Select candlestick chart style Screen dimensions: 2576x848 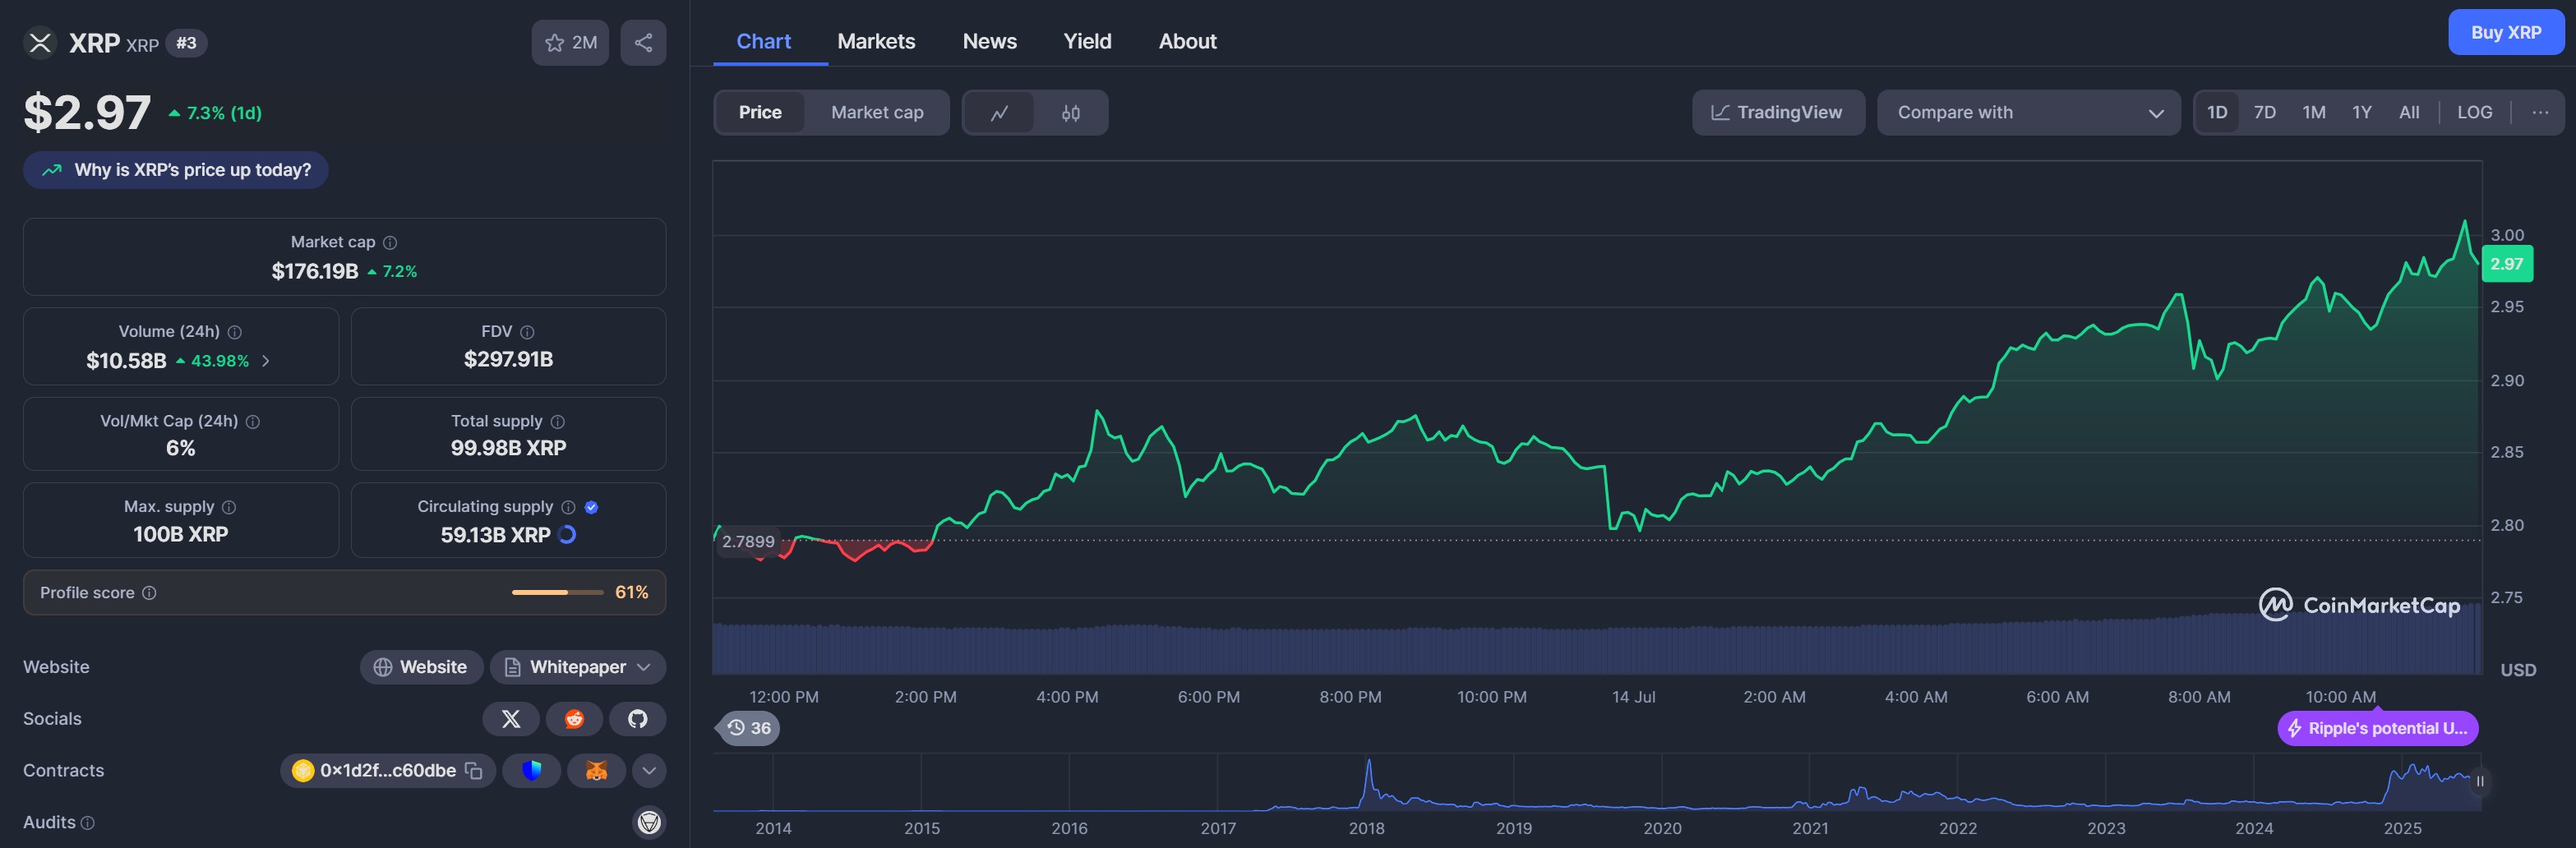1070,113
